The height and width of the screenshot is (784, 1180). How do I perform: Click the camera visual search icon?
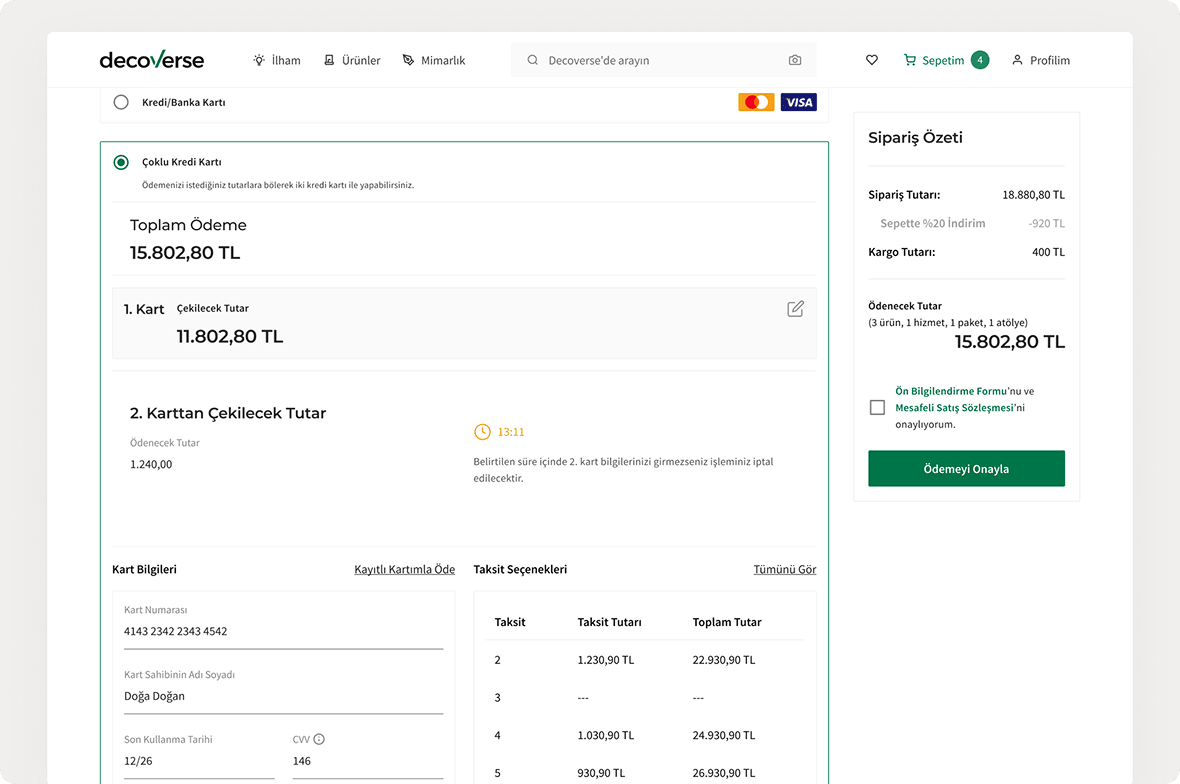[x=795, y=60]
